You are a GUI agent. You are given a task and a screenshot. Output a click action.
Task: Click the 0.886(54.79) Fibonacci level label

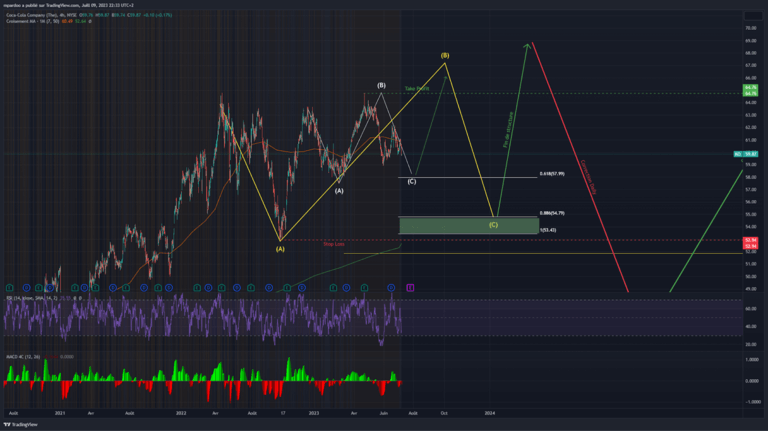(x=552, y=213)
